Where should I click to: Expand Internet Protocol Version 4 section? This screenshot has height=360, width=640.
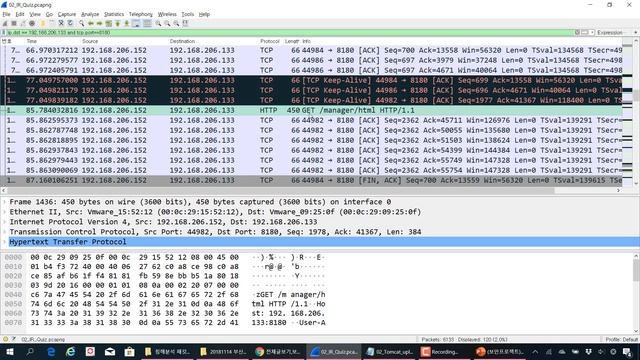click(x=4, y=222)
